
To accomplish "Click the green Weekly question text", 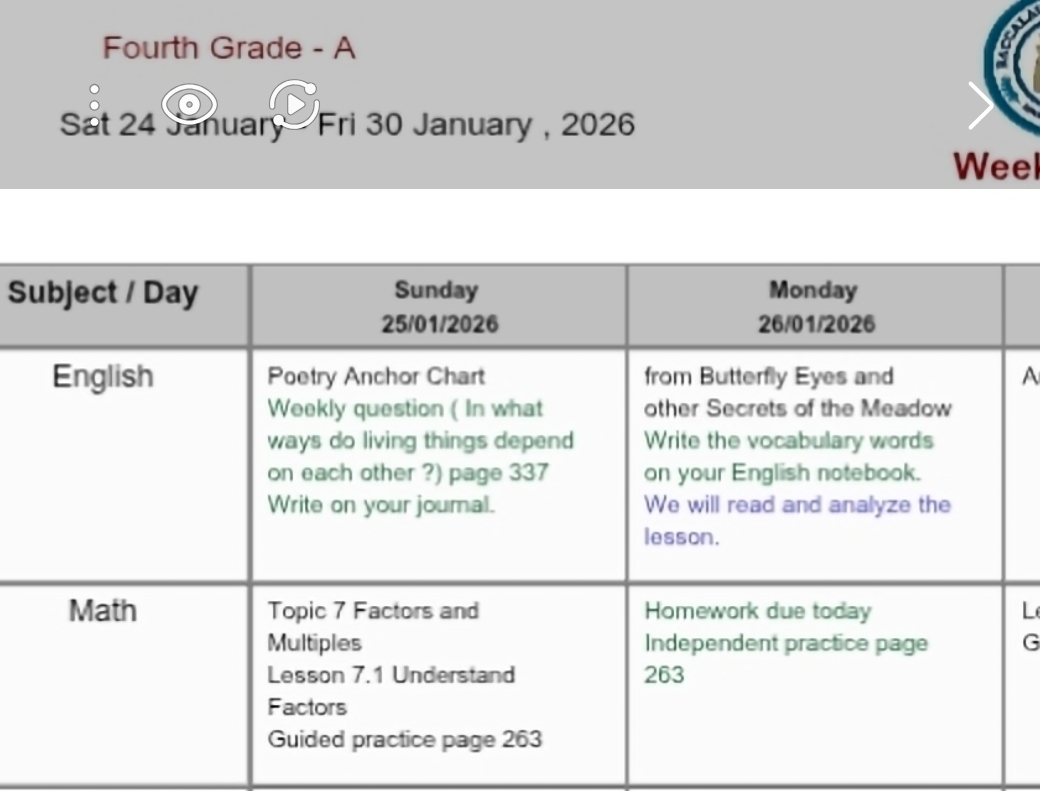I will tap(420, 440).
